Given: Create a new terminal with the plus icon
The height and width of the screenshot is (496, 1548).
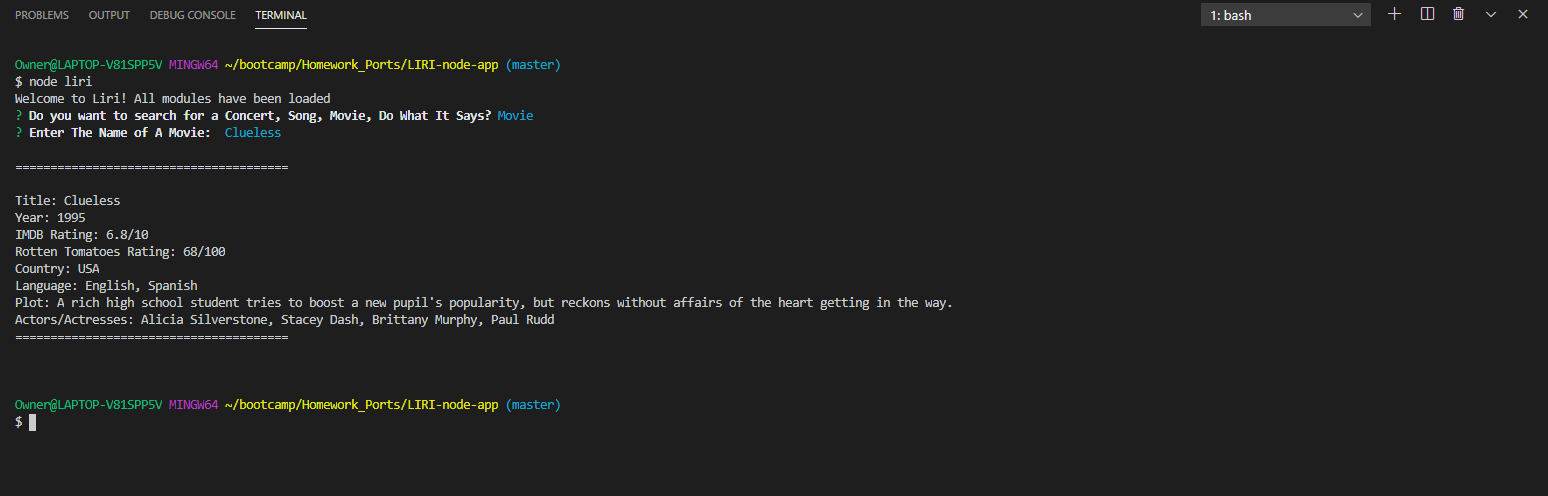Looking at the screenshot, I should pos(1395,14).
